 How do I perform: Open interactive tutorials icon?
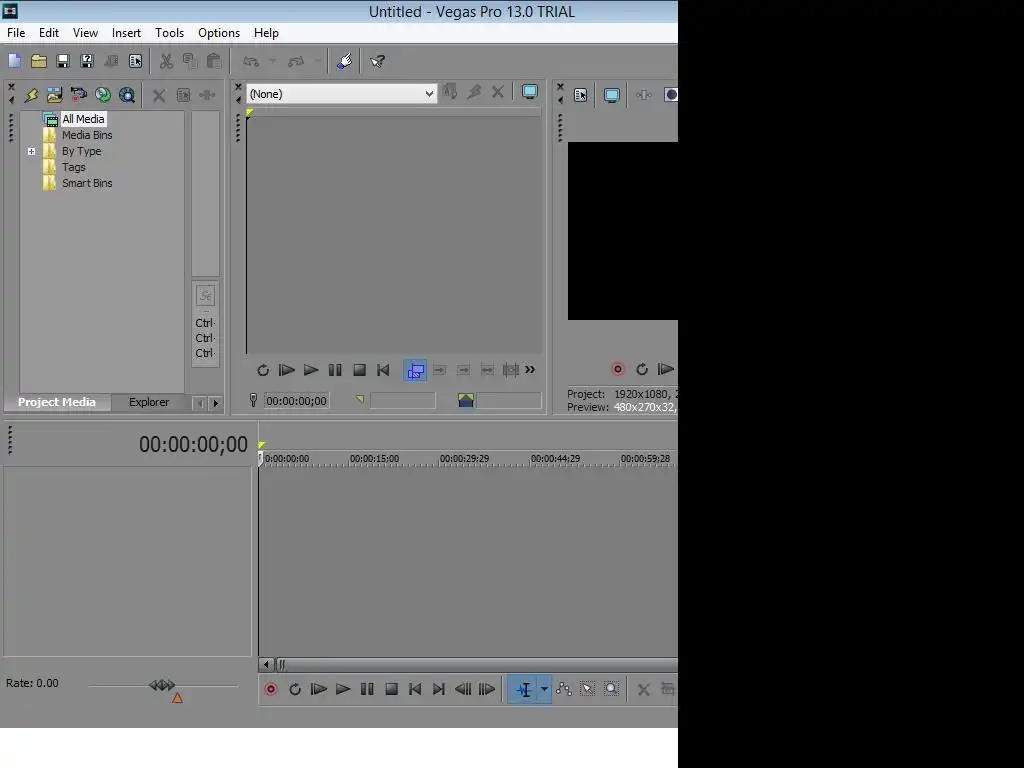point(344,61)
